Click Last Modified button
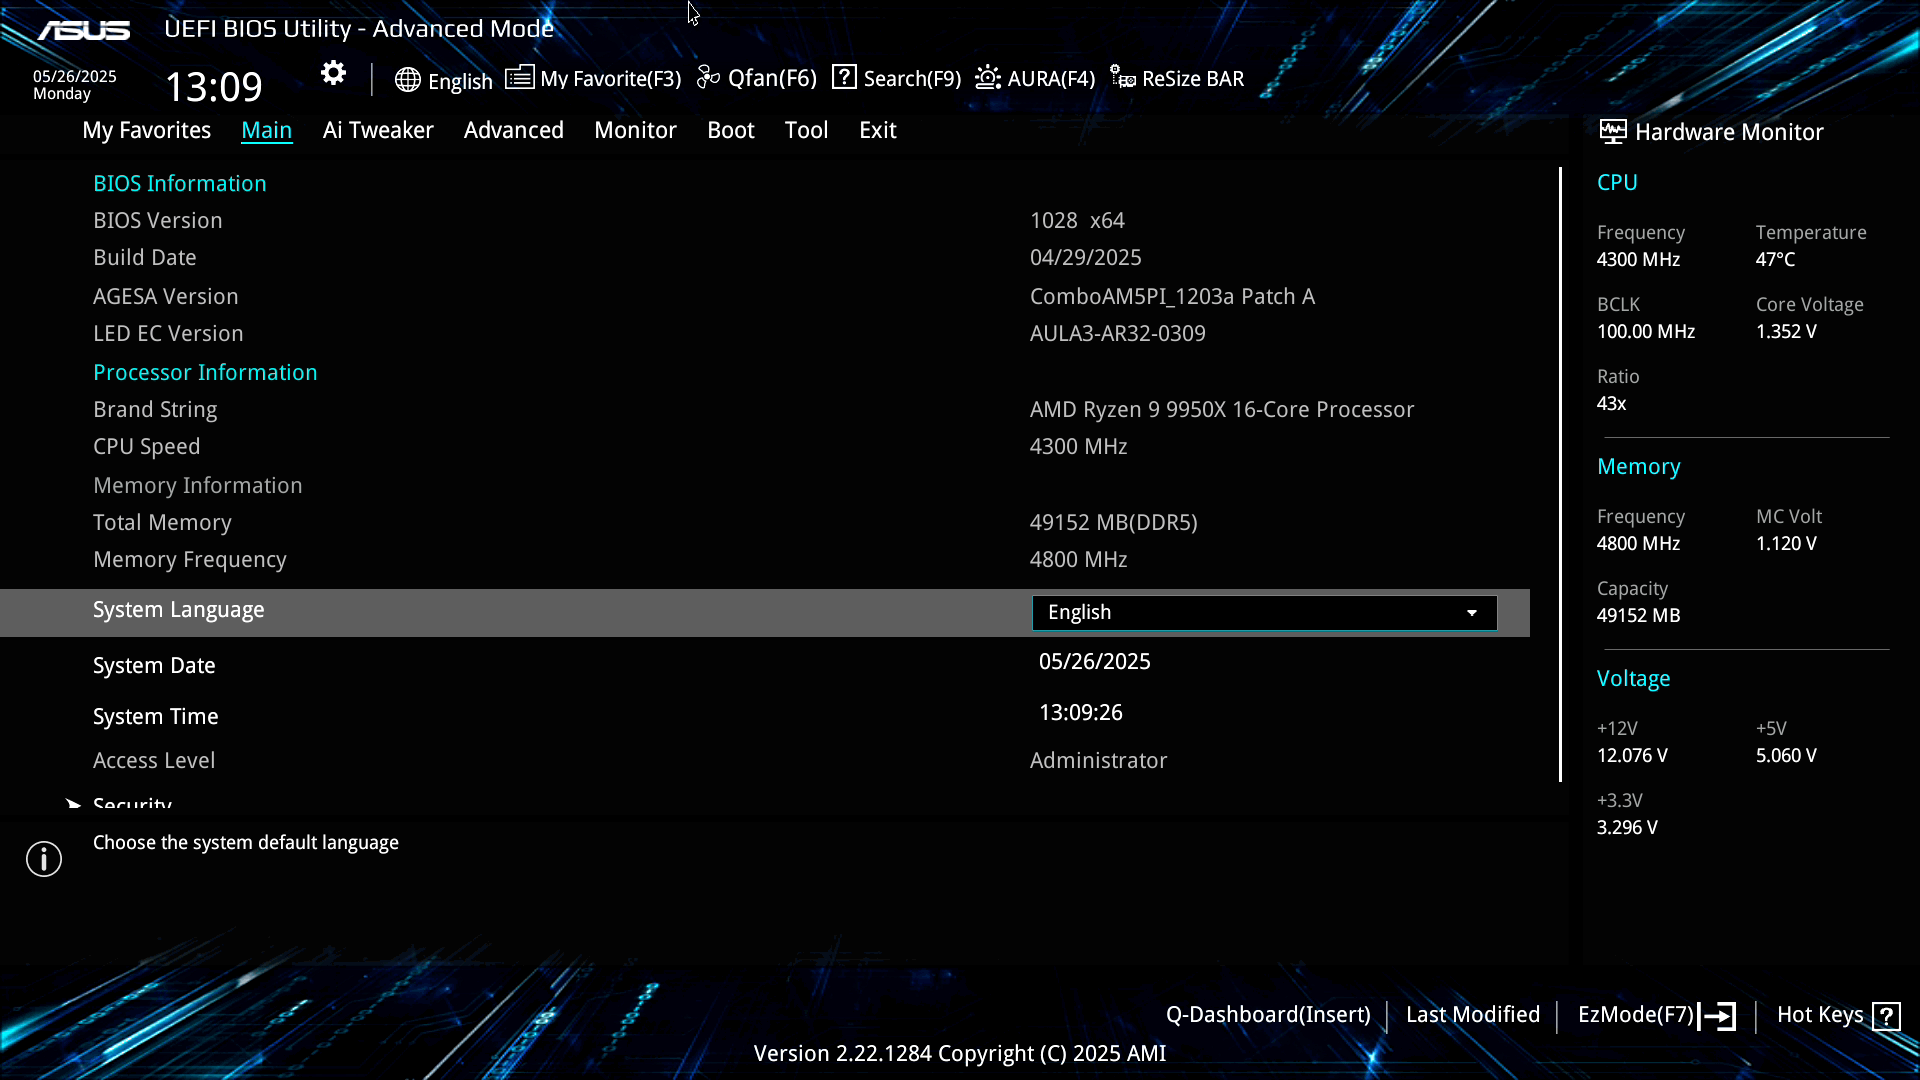Screen dimensions: 1920x1080 [x=1472, y=1015]
